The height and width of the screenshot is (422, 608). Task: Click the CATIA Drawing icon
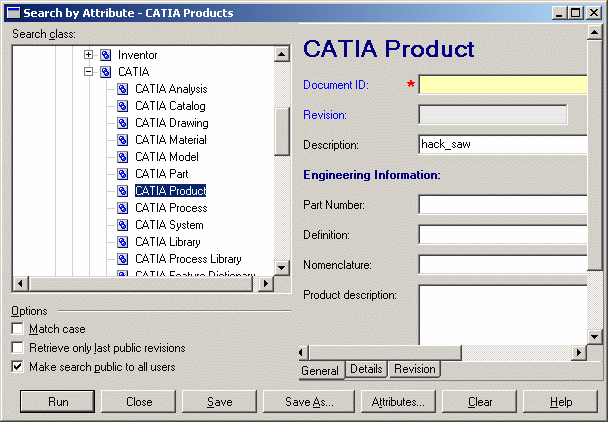point(123,123)
